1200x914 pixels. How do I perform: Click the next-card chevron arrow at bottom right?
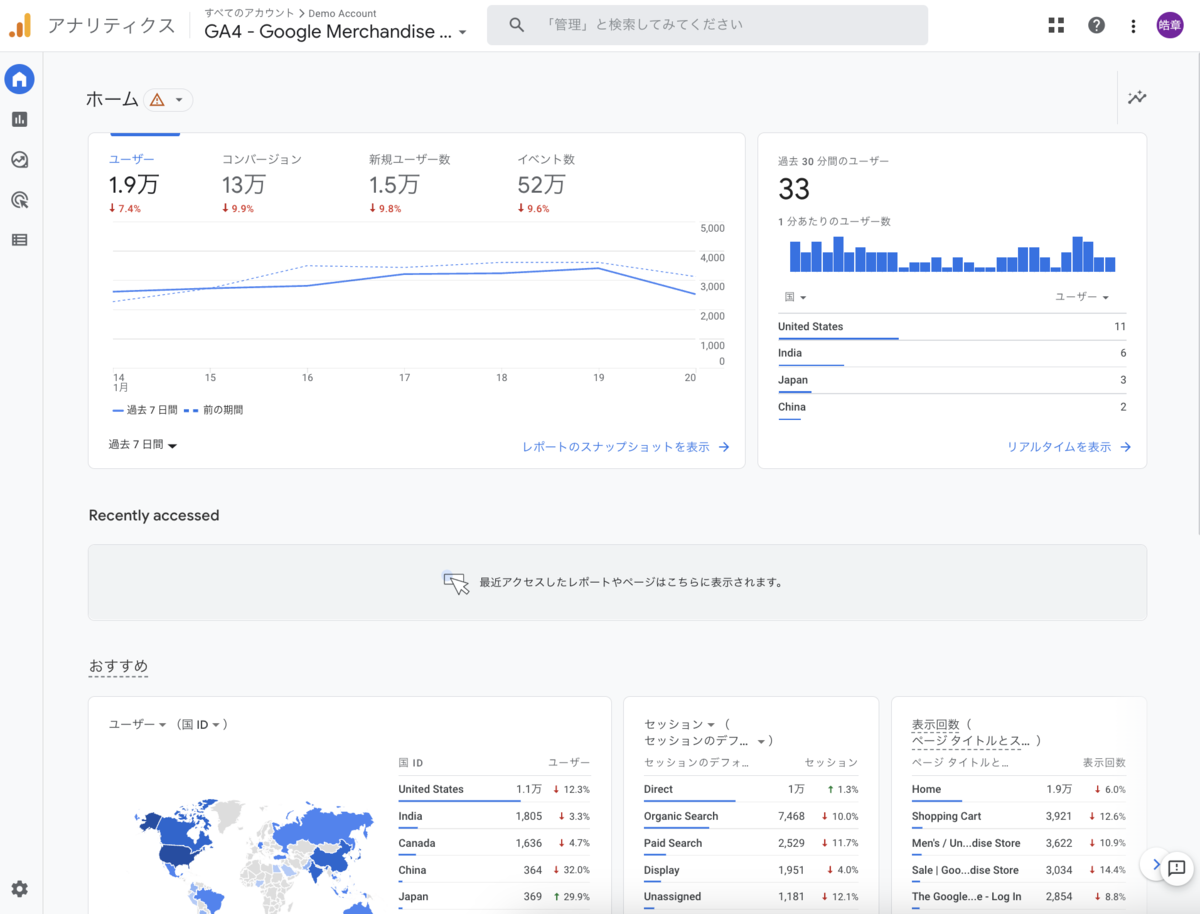pyautogui.click(x=1156, y=865)
